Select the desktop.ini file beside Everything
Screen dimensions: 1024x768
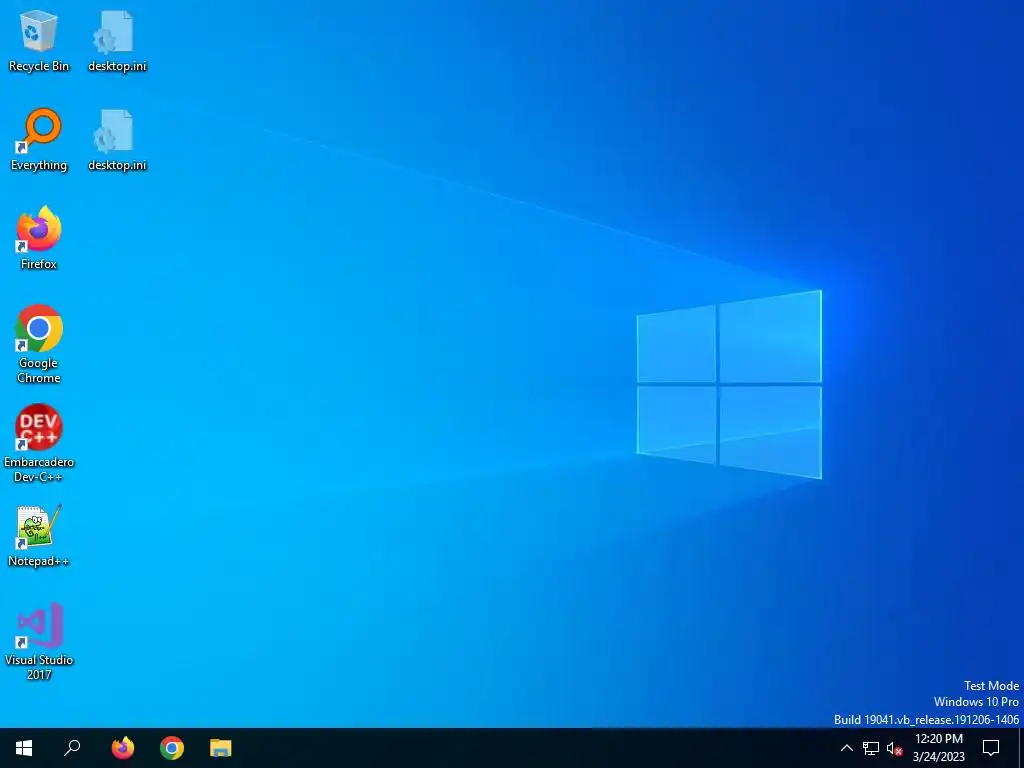(117, 140)
